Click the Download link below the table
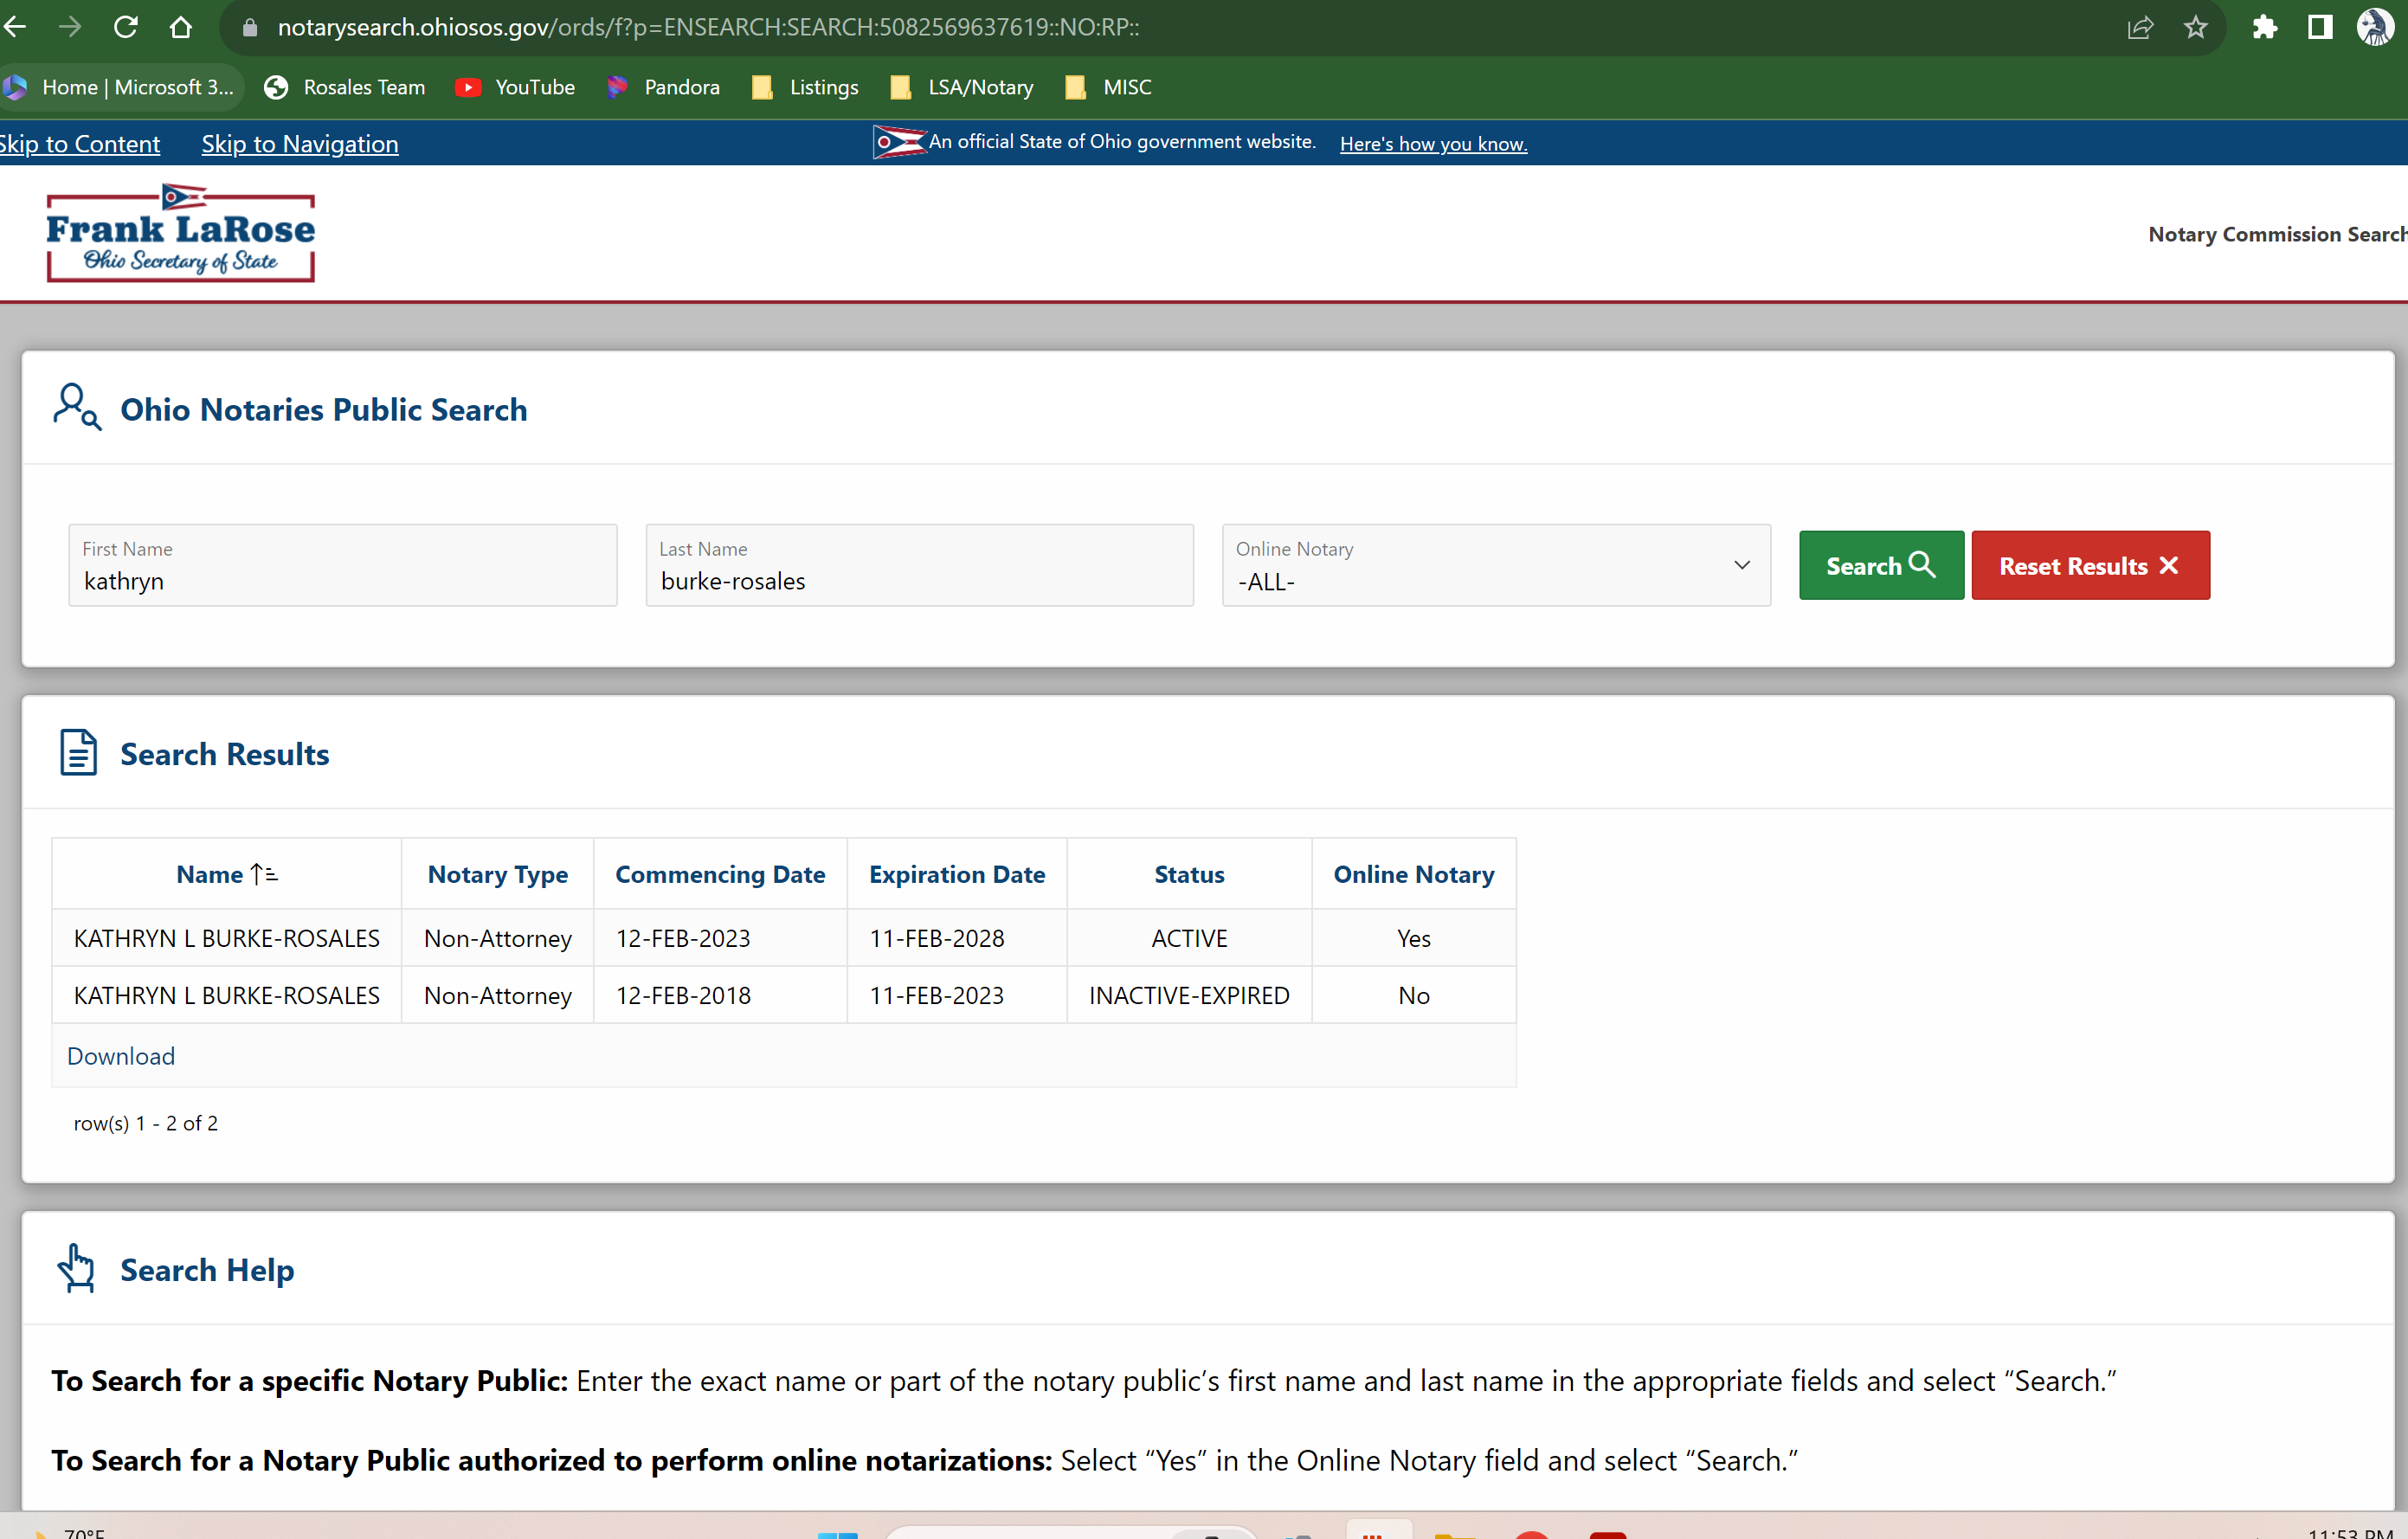Image resolution: width=2408 pixels, height=1539 pixels. (121, 1056)
